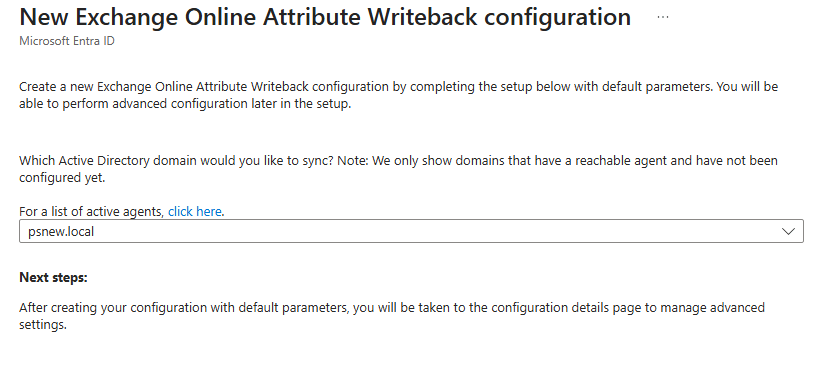
Task: Focus the domain selection field
Action: pos(411,231)
